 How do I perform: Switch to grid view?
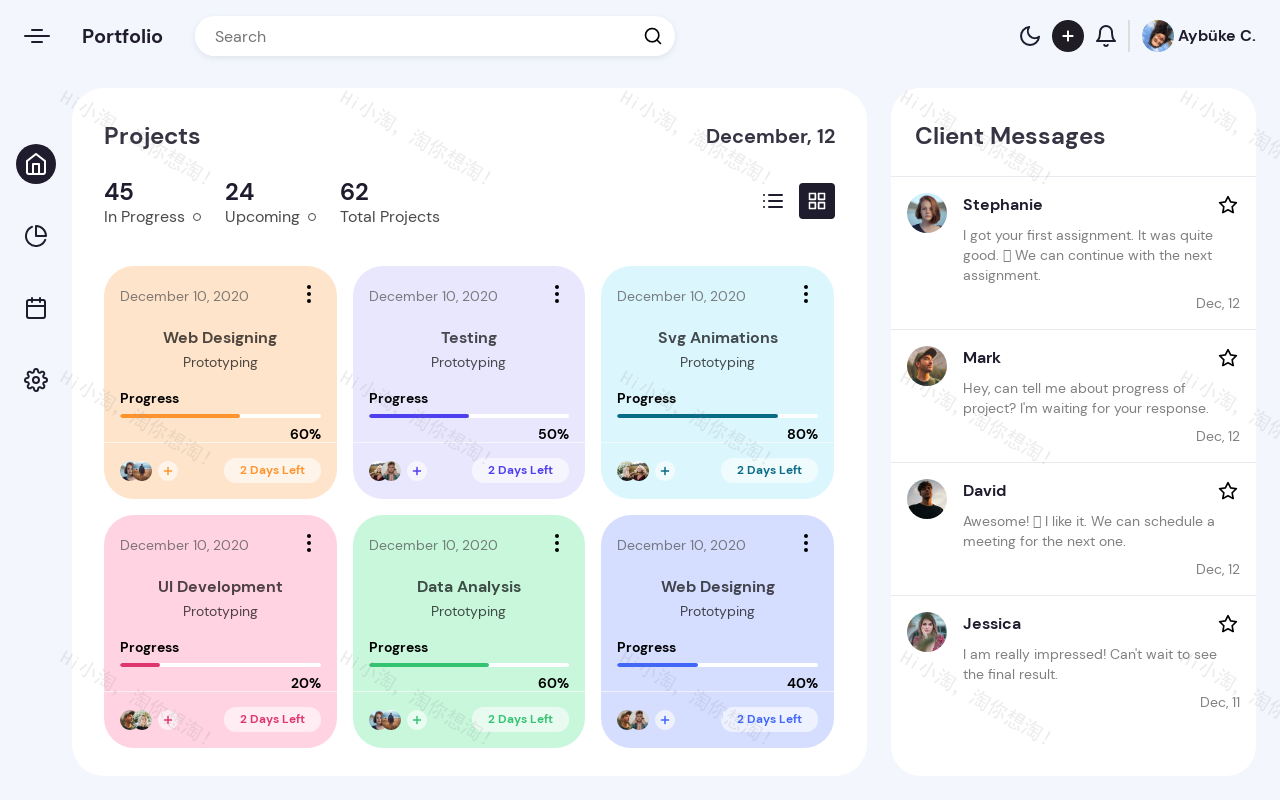(817, 201)
